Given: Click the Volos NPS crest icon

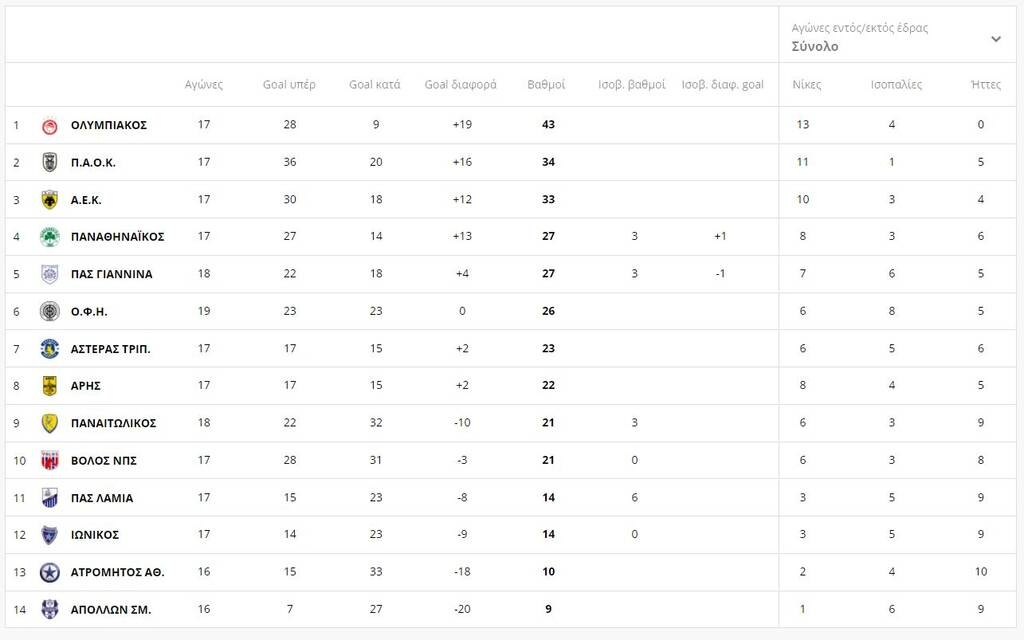Looking at the screenshot, I should click(49, 460).
